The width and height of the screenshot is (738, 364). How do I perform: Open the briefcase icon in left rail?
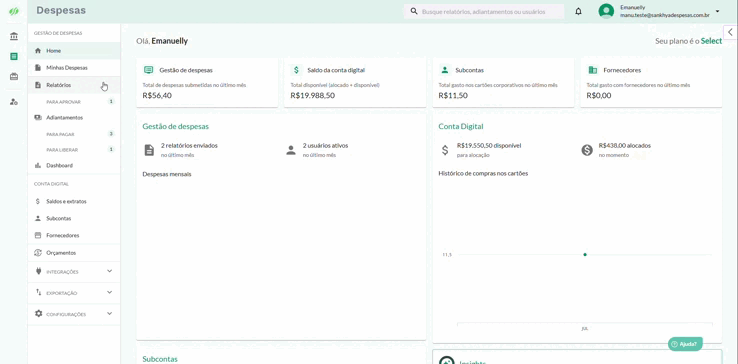(14, 76)
